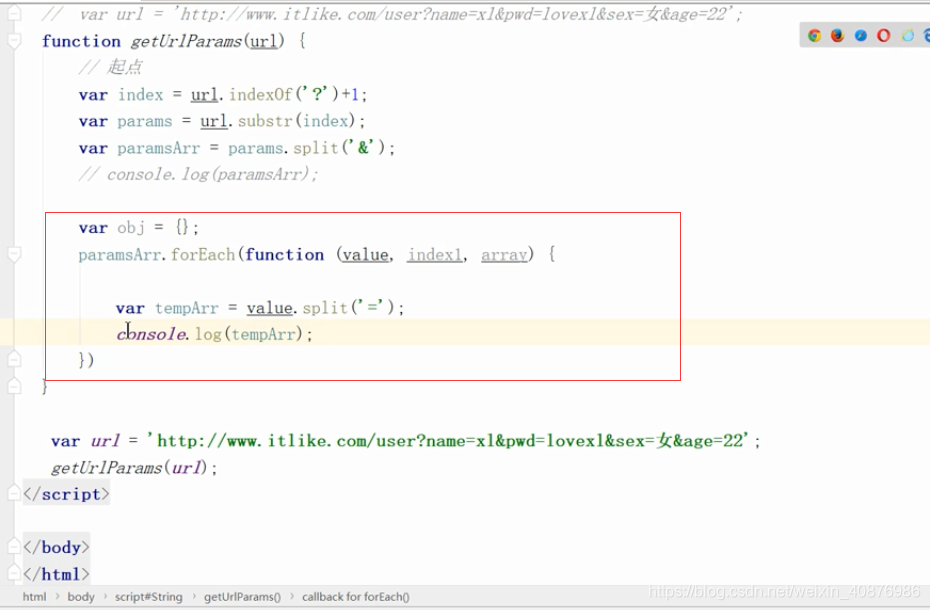Click commented console.log(paramsArr) line
This screenshot has width=930, height=610.
(199, 174)
